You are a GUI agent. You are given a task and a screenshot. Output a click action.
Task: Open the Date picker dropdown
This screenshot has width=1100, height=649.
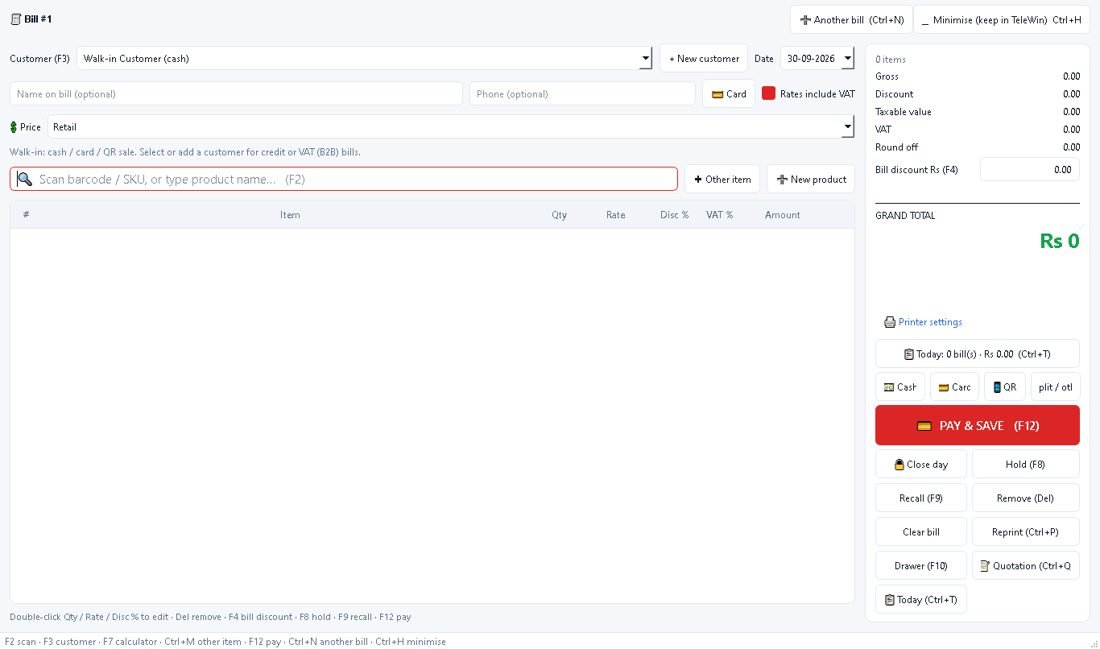click(x=847, y=58)
